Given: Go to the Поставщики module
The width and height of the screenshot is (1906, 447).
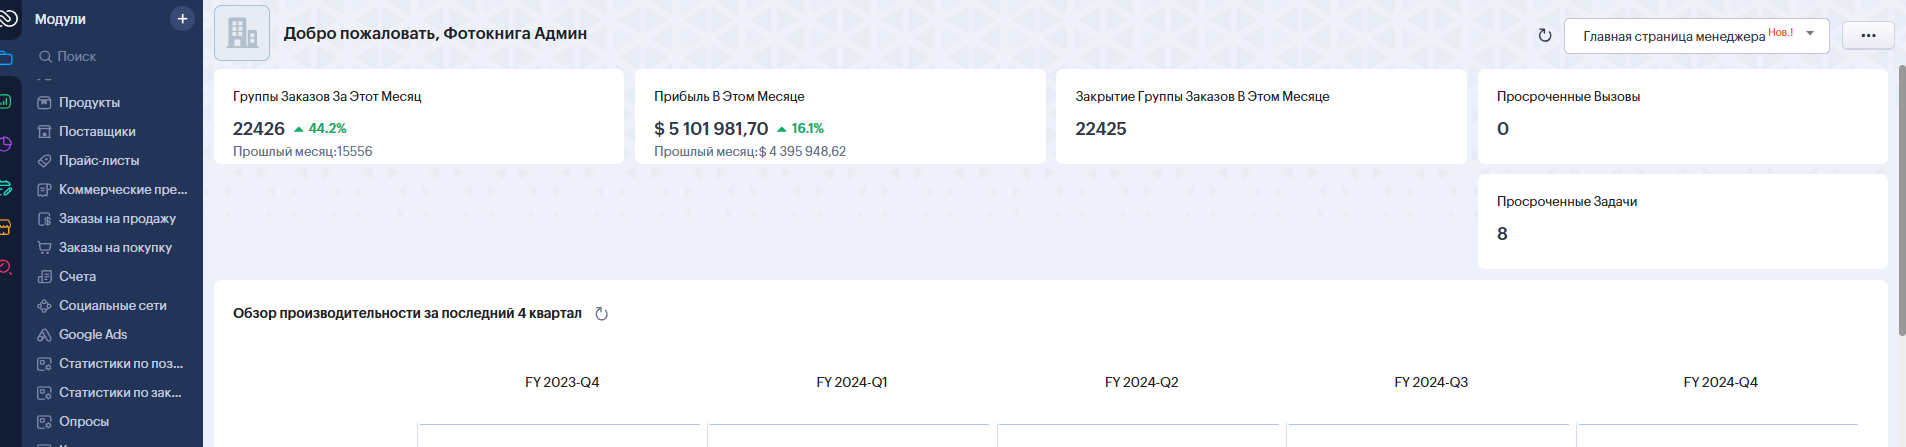Looking at the screenshot, I should (x=97, y=131).
